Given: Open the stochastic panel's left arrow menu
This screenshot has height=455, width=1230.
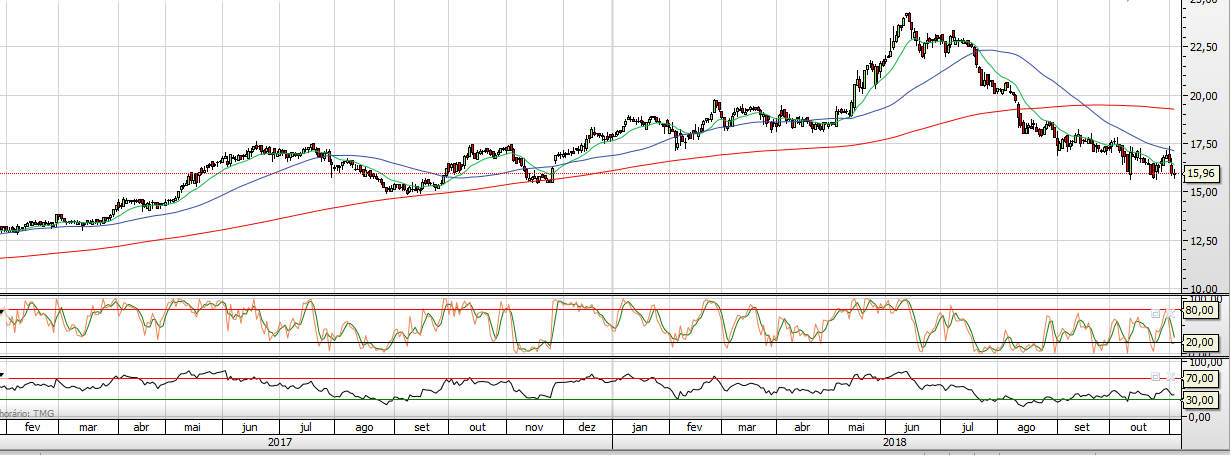Looking at the screenshot, I should pyautogui.click(x=3, y=313).
